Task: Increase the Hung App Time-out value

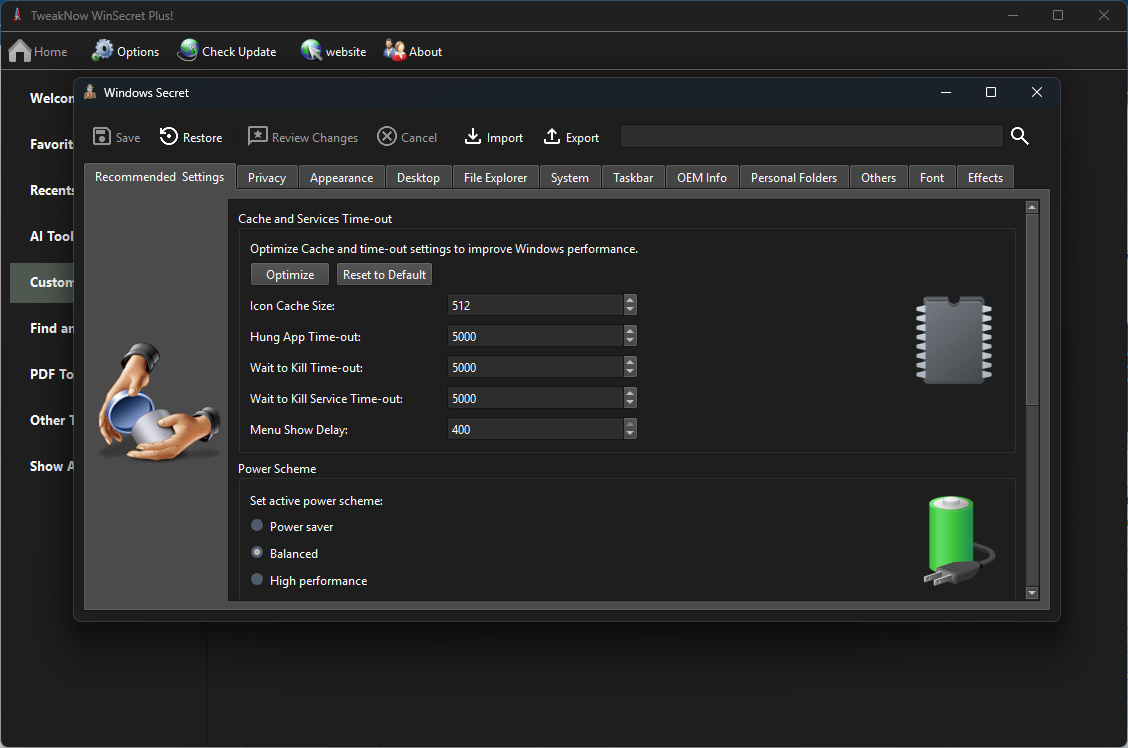Action: (x=630, y=331)
